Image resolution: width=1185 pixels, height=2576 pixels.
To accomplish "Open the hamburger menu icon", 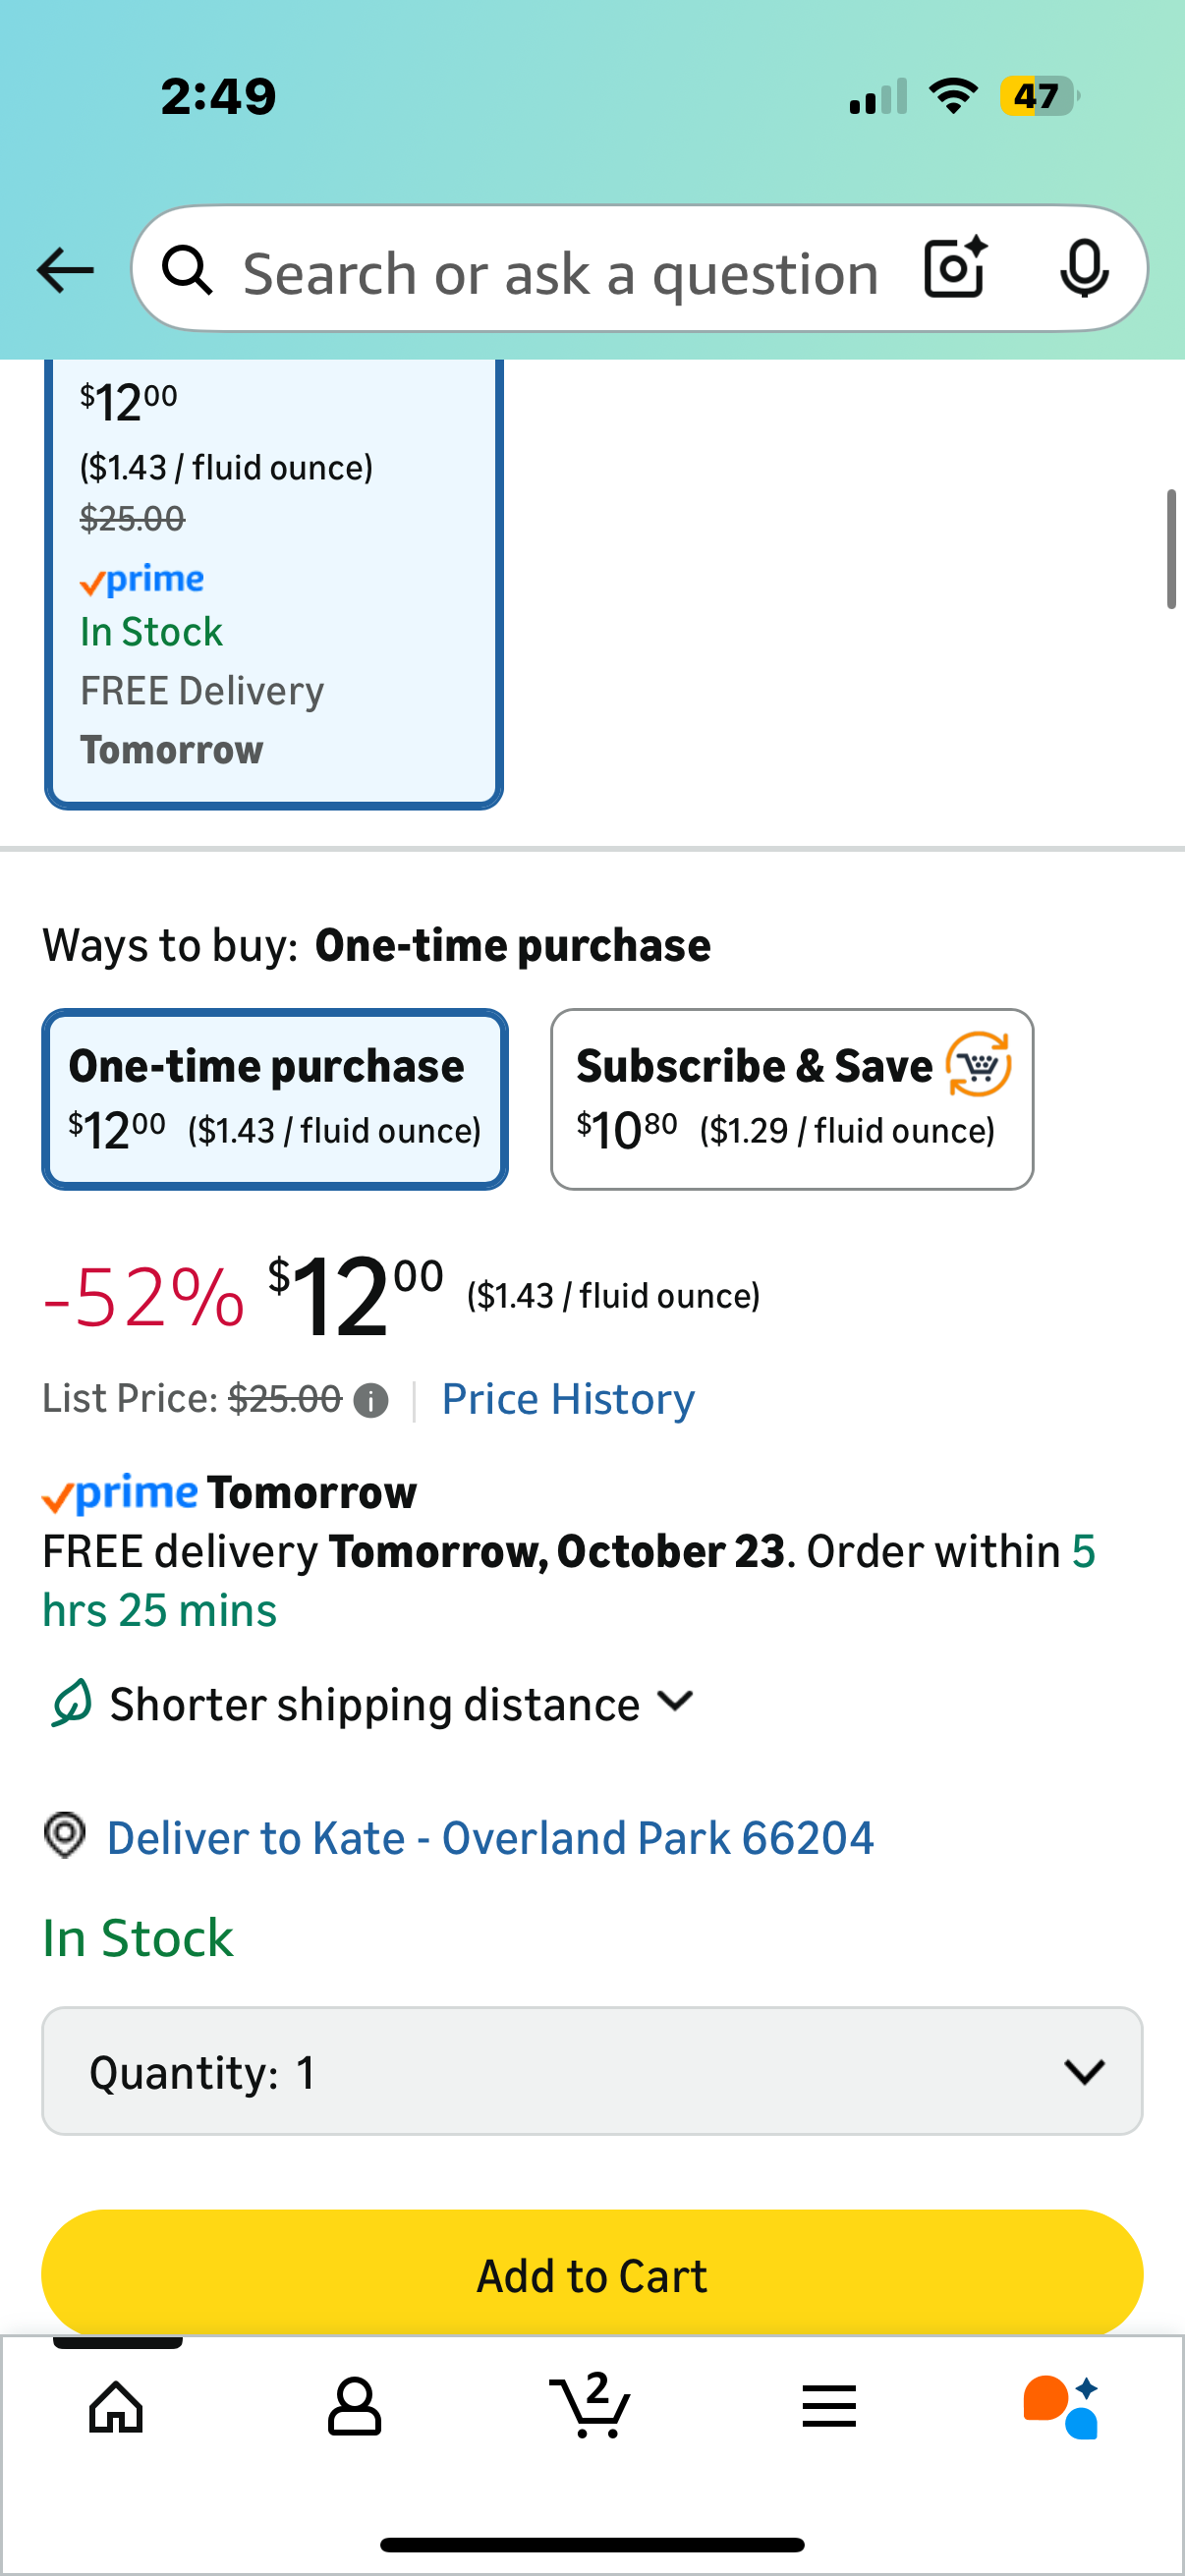I will [x=829, y=2406].
